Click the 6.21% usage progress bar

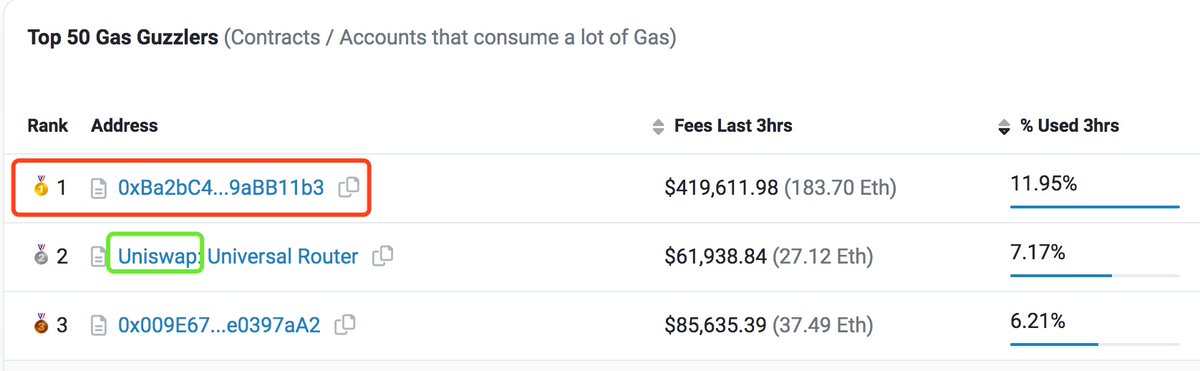(x=1095, y=345)
